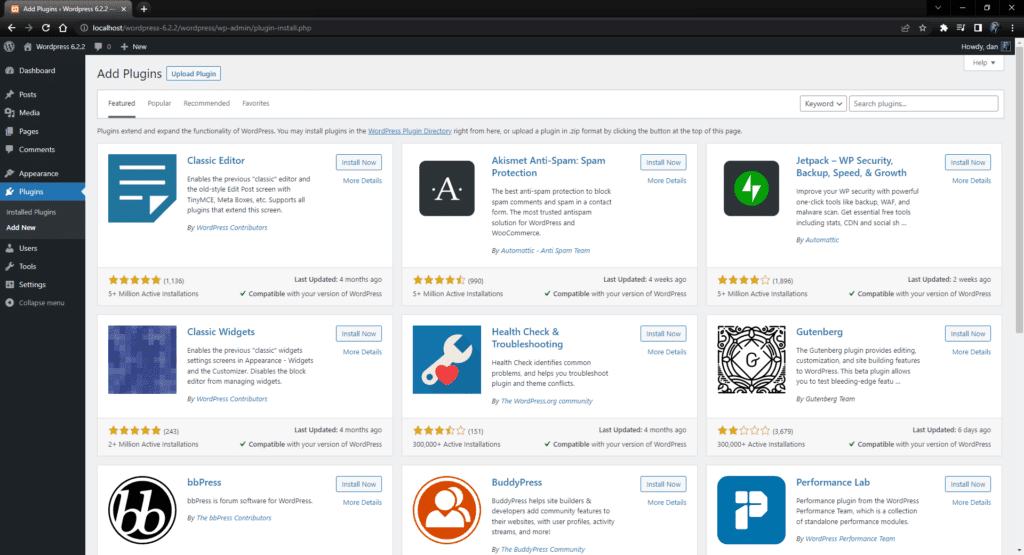Viewport: 1024px width, 555px height.
Task: Install the bbPress plugin
Action: click(359, 484)
